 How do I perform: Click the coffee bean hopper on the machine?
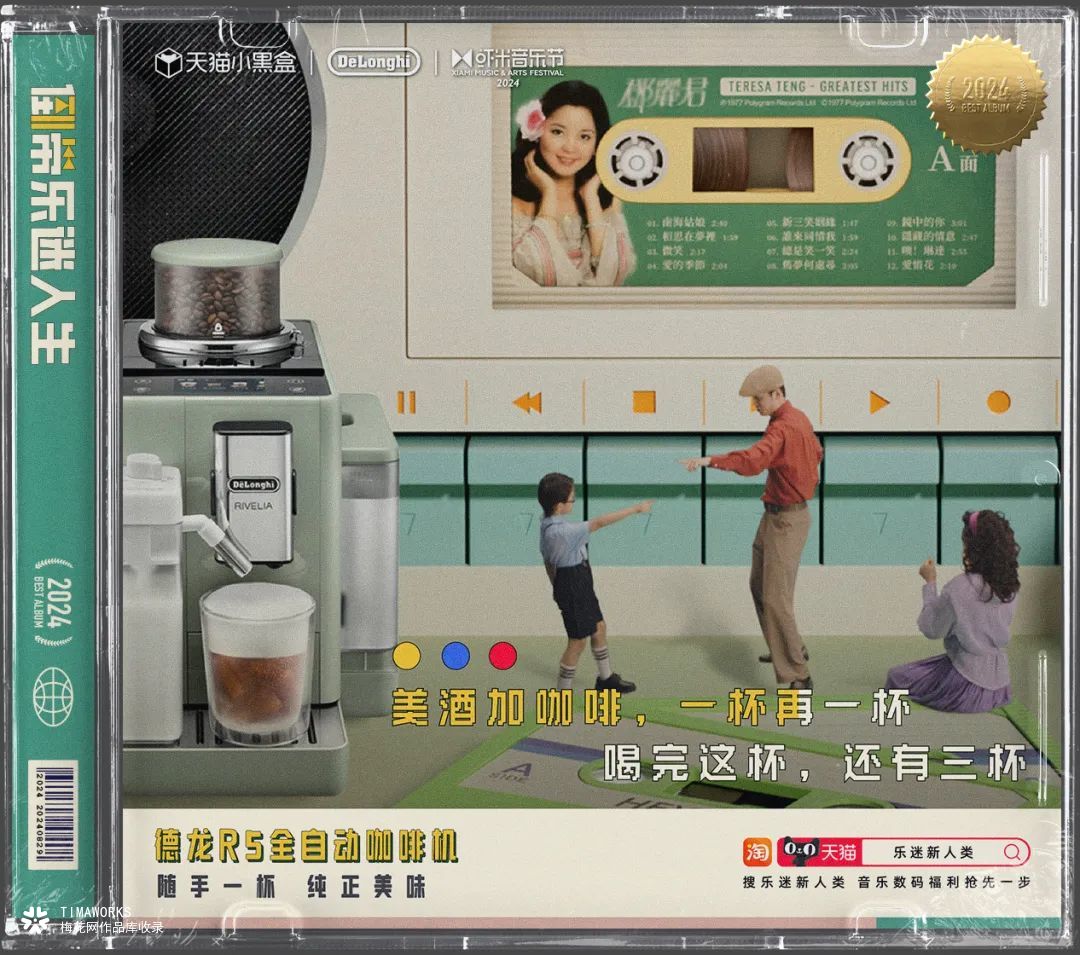(217, 291)
